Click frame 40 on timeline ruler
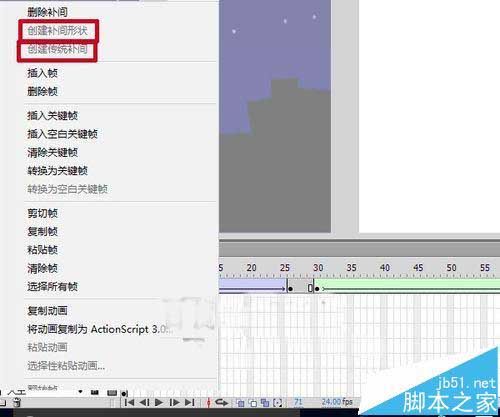The height and width of the screenshot is (417, 500). pyautogui.click(x=385, y=268)
